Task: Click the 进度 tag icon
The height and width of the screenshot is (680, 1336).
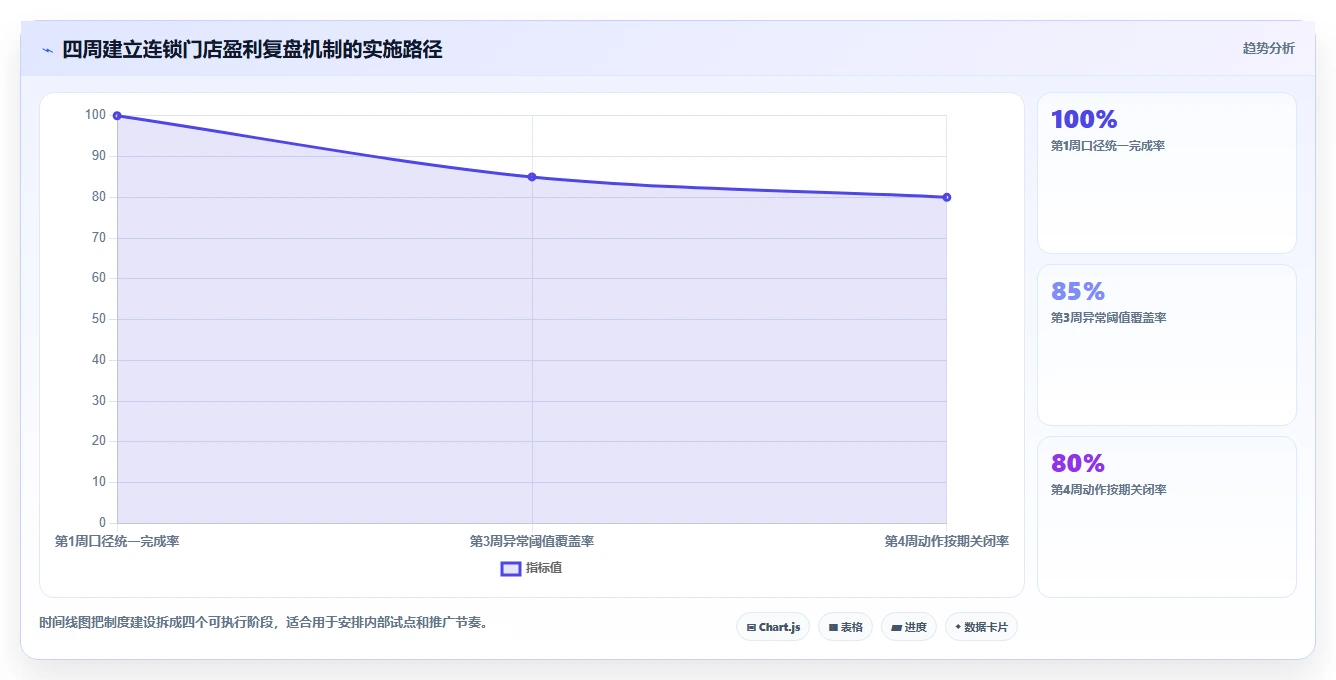Action: pyautogui.click(x=897, y=628)
